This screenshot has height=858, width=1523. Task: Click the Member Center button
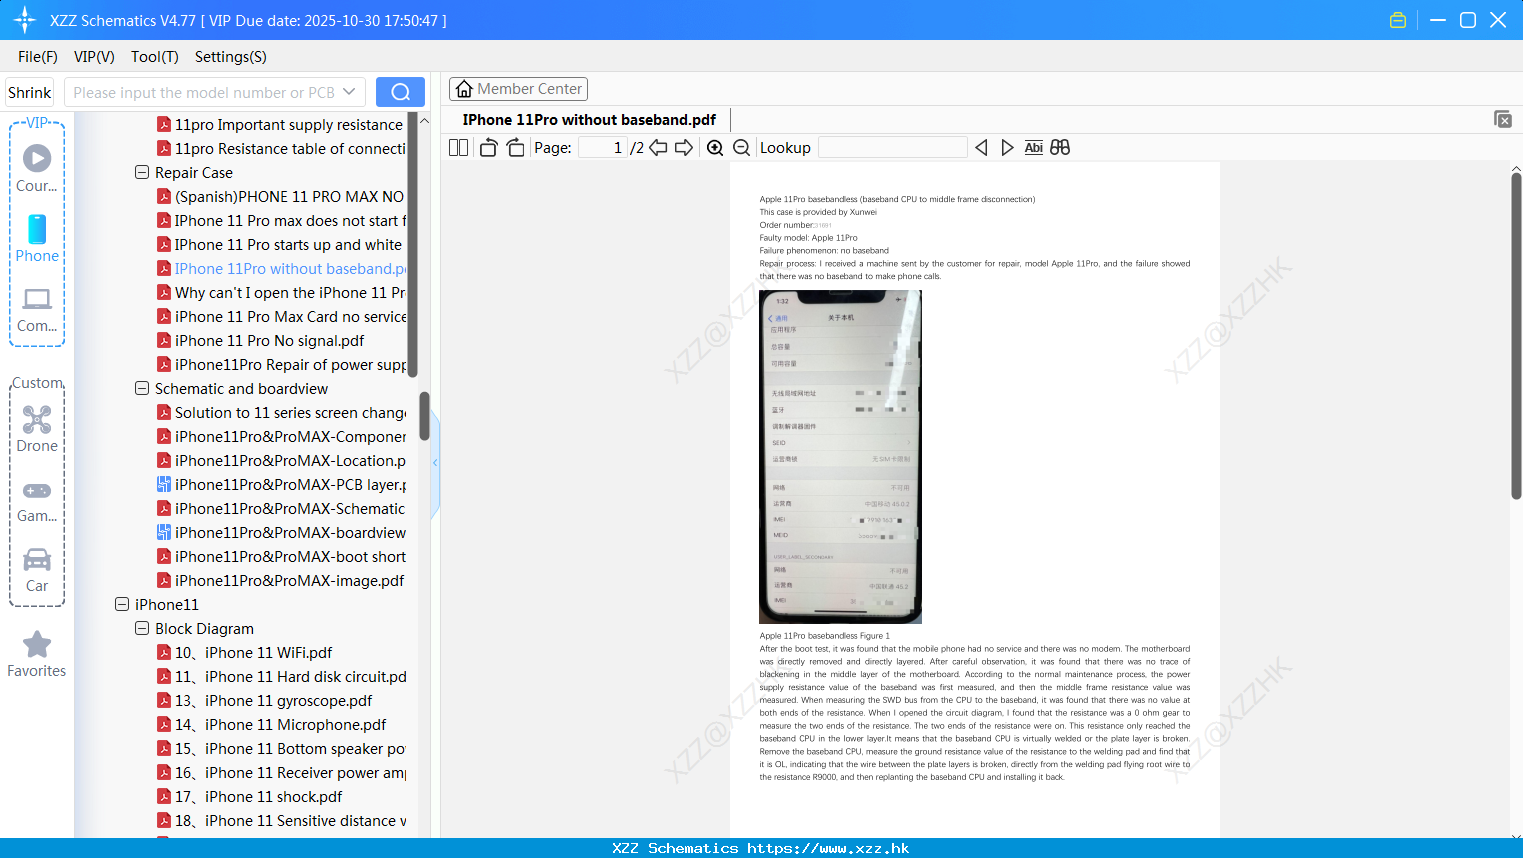click(518, 89)
